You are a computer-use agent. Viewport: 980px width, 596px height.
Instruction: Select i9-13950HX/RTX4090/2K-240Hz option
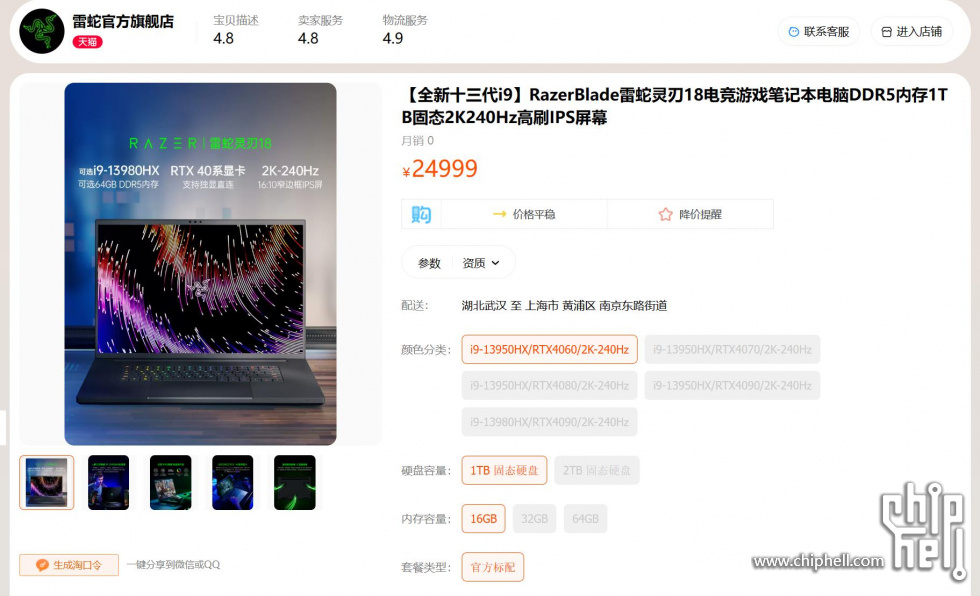[732, 385]
